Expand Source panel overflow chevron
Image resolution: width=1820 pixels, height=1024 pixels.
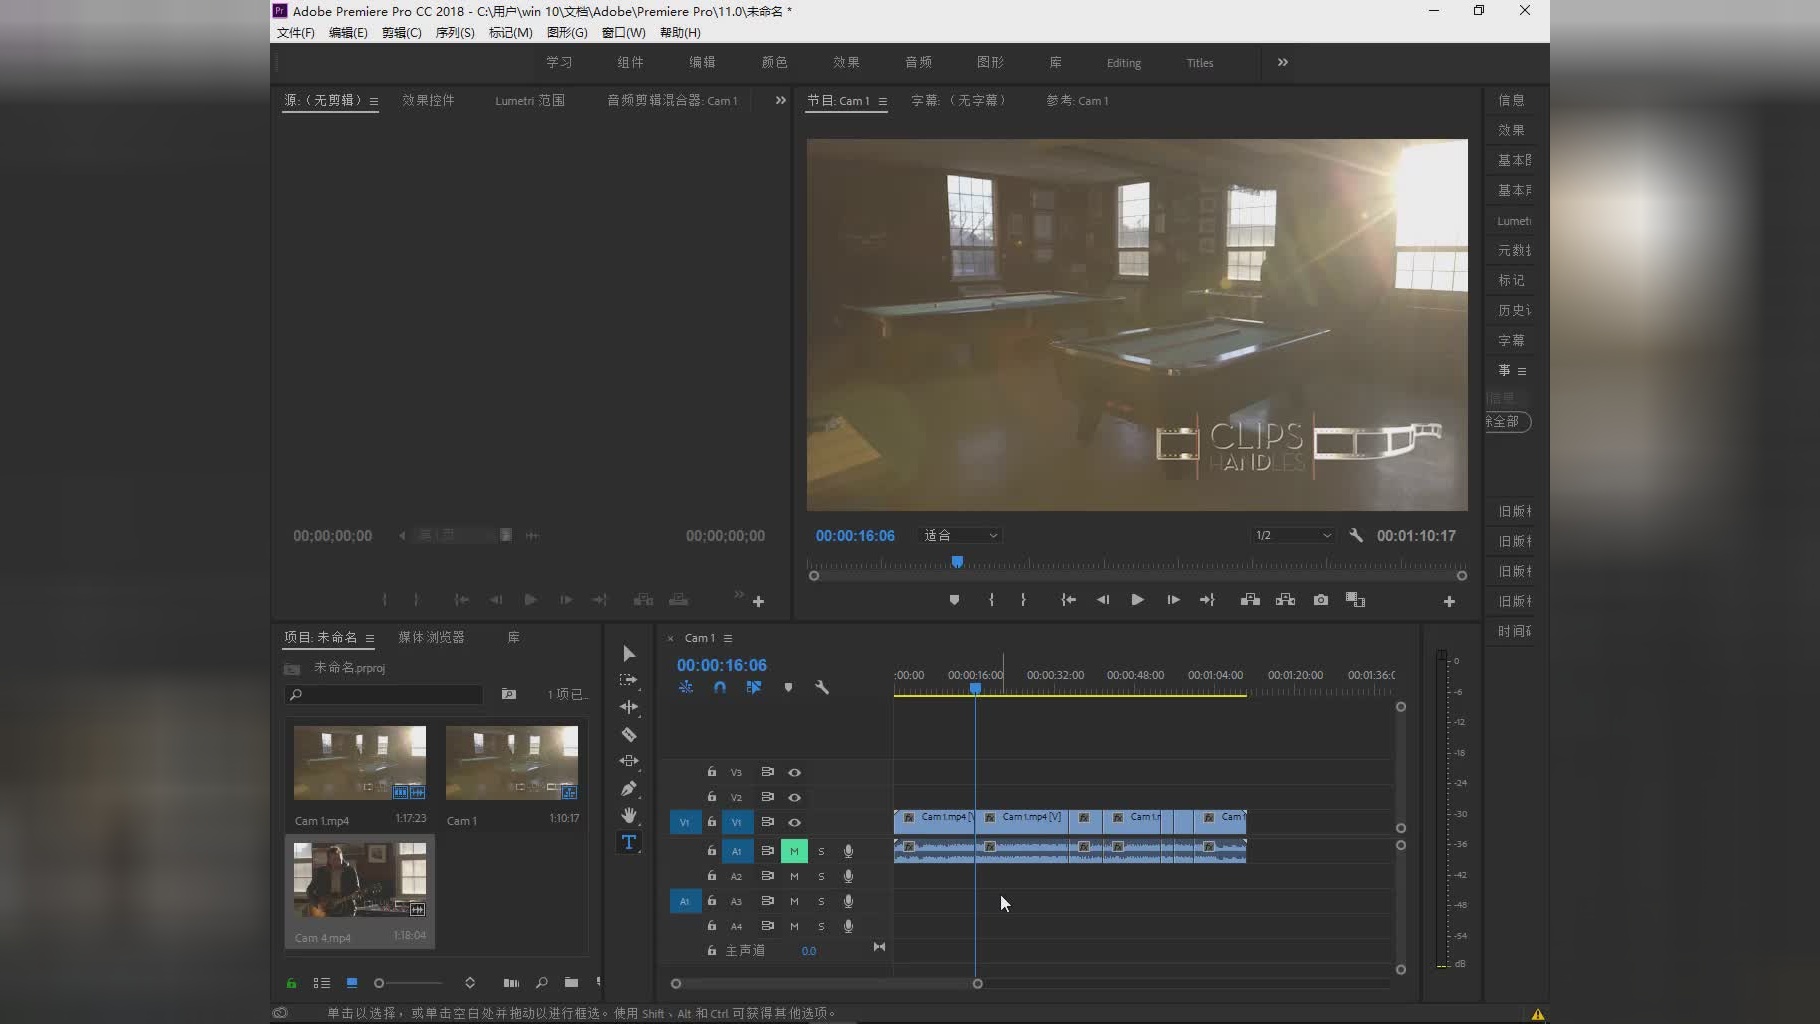click(781, 100)
